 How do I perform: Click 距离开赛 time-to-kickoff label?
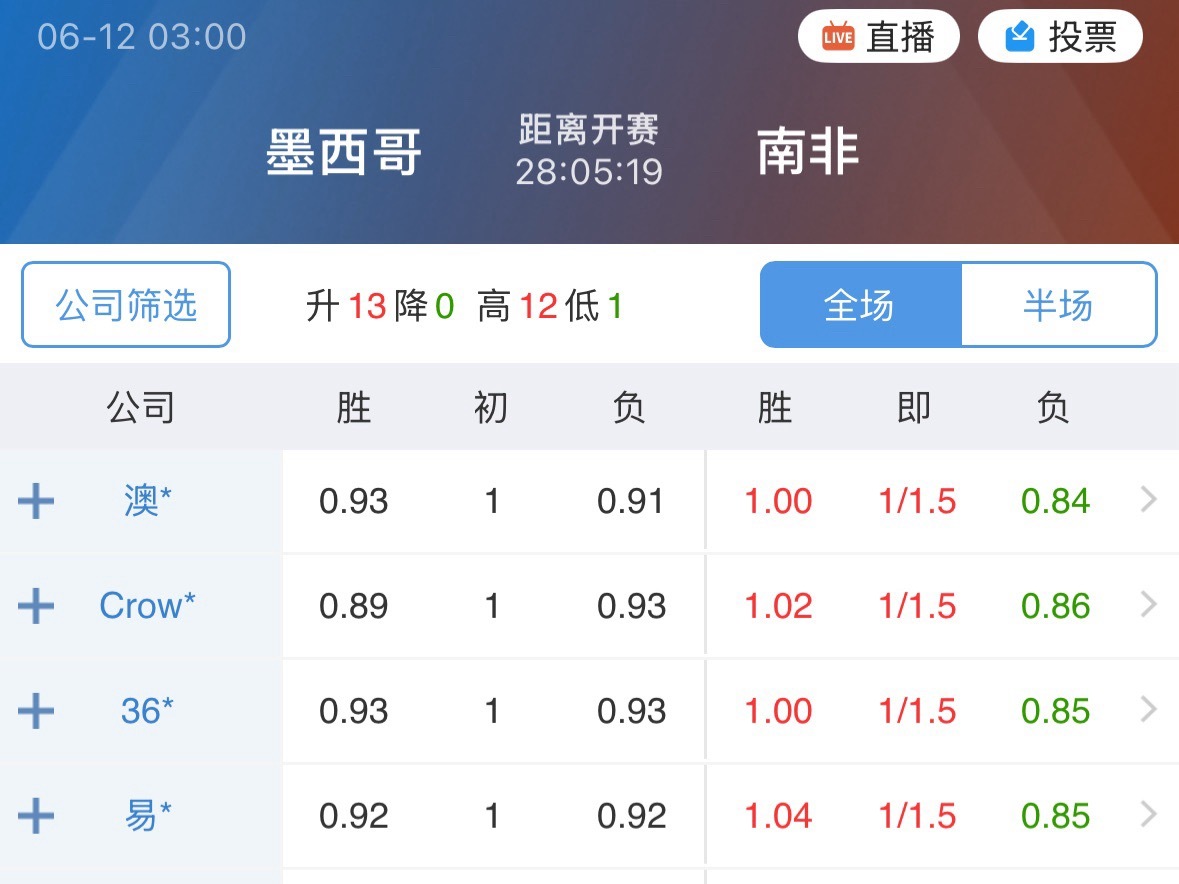point(589,129)
